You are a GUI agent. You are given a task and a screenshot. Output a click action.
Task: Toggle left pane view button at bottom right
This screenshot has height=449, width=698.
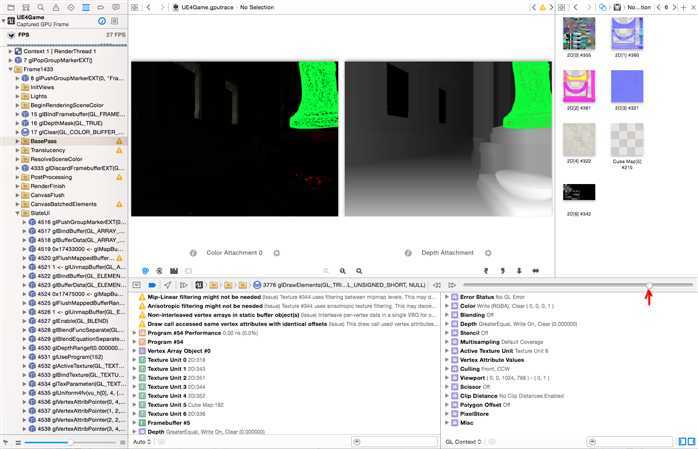point(682,441)
